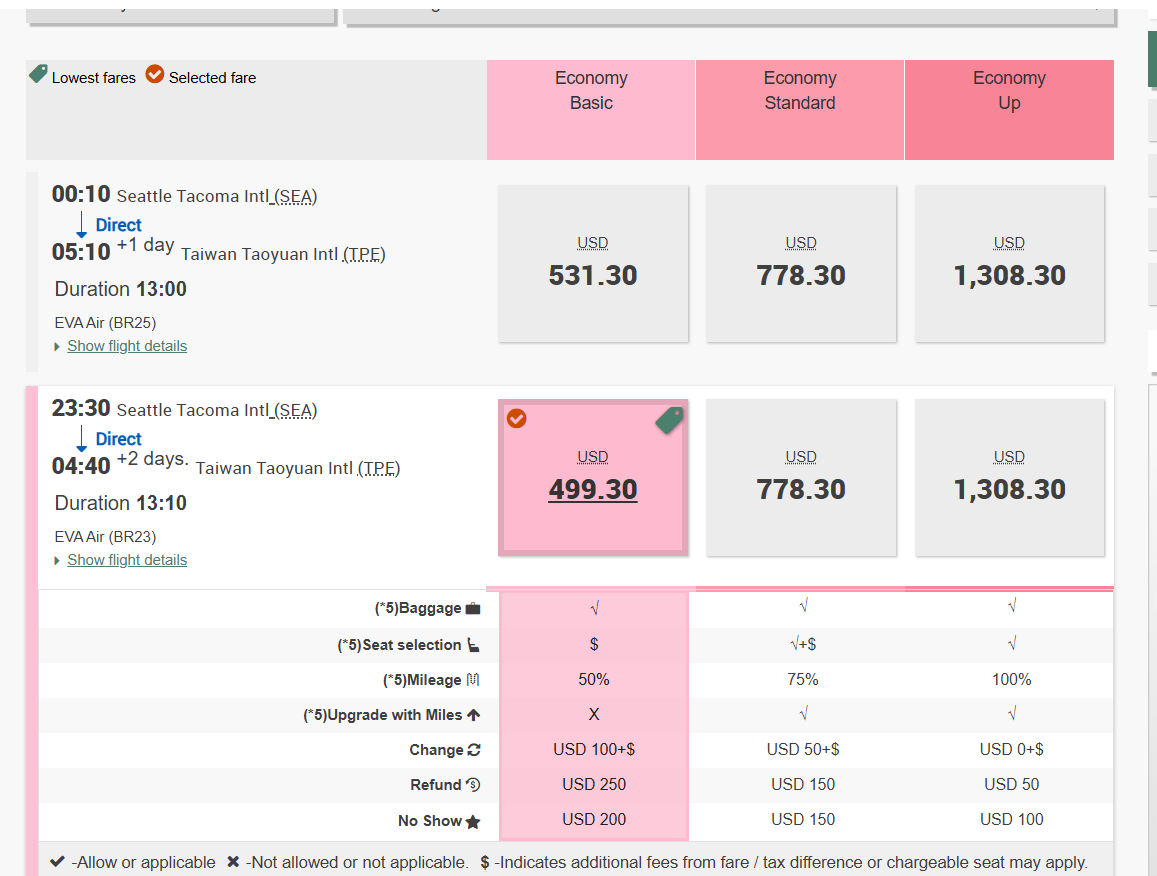Screen dimensions: 1157x876
Task: Click the TPE airport code on 04:40 arrival
Action: tap(378, 469)
